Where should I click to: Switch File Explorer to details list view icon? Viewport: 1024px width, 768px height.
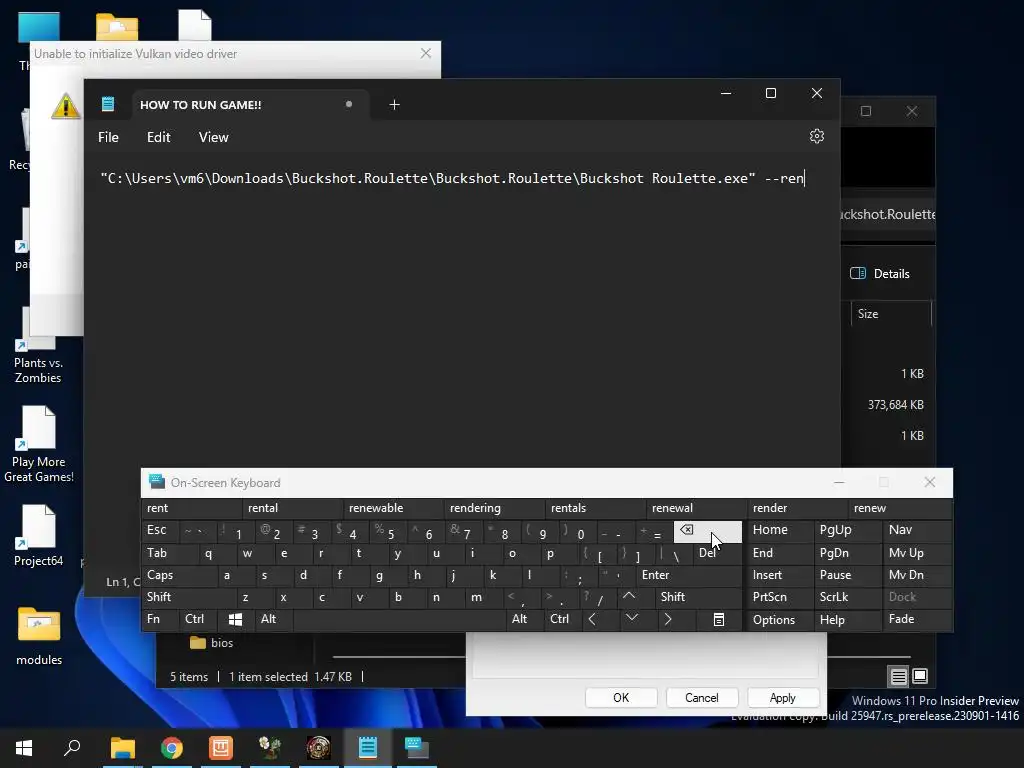point(899,677)
